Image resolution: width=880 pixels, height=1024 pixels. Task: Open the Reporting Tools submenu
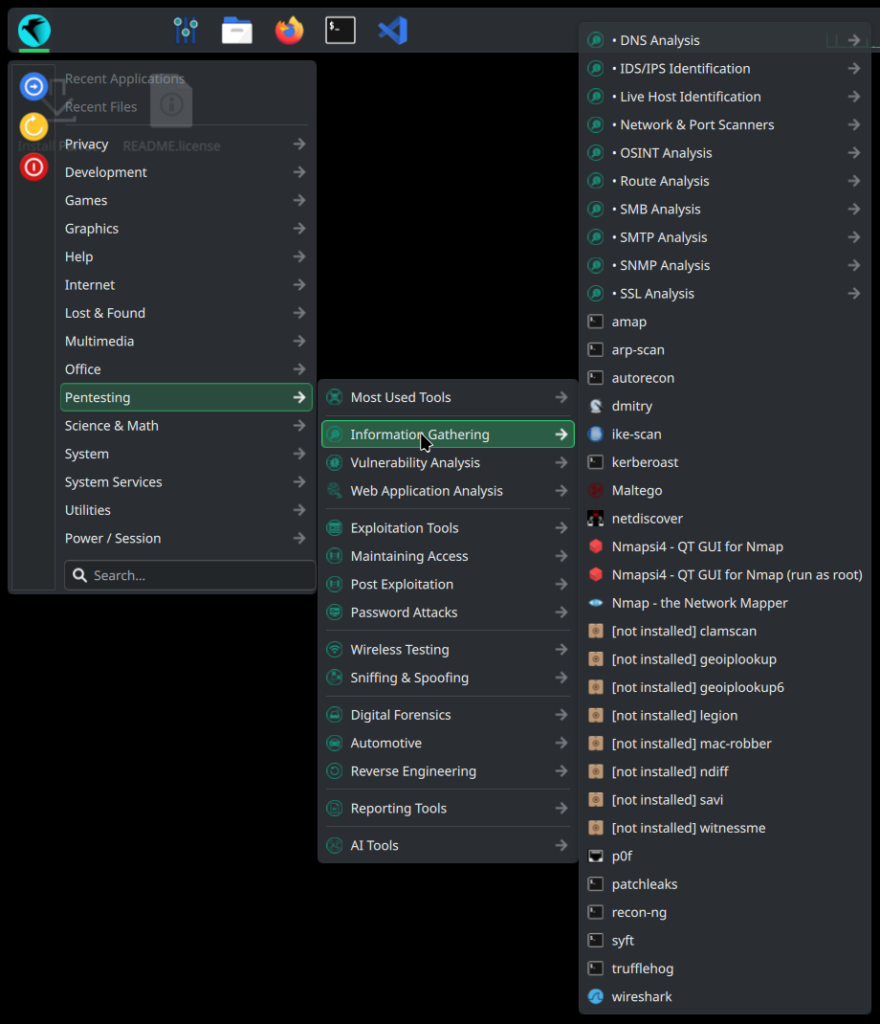[448, 808]
